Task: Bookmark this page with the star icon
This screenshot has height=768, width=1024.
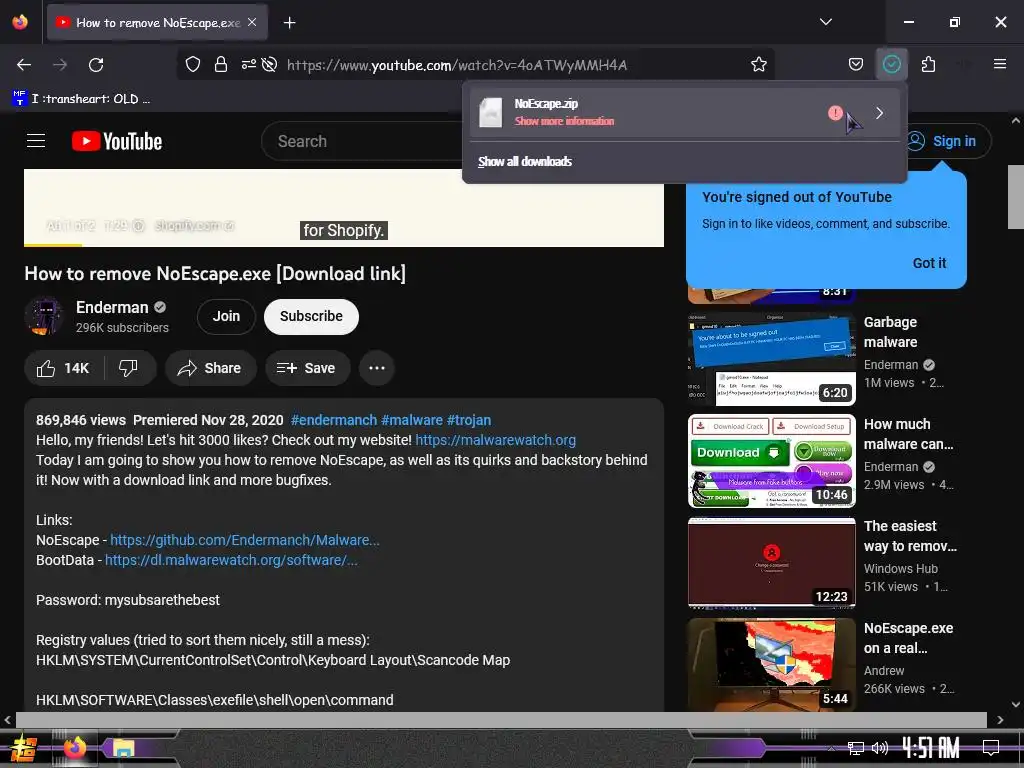Action: coord(758,65)
